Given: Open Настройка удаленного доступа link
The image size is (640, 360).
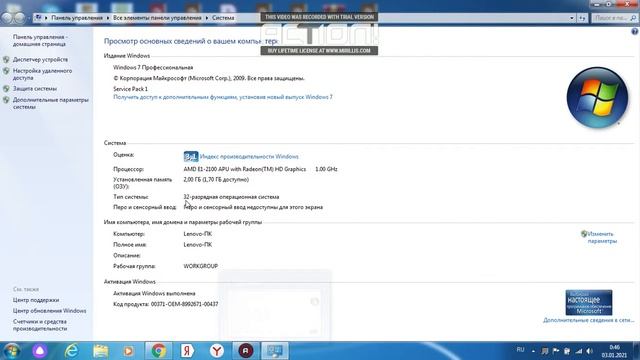Looking at the screenshot, I should click(x=42, y=74).
